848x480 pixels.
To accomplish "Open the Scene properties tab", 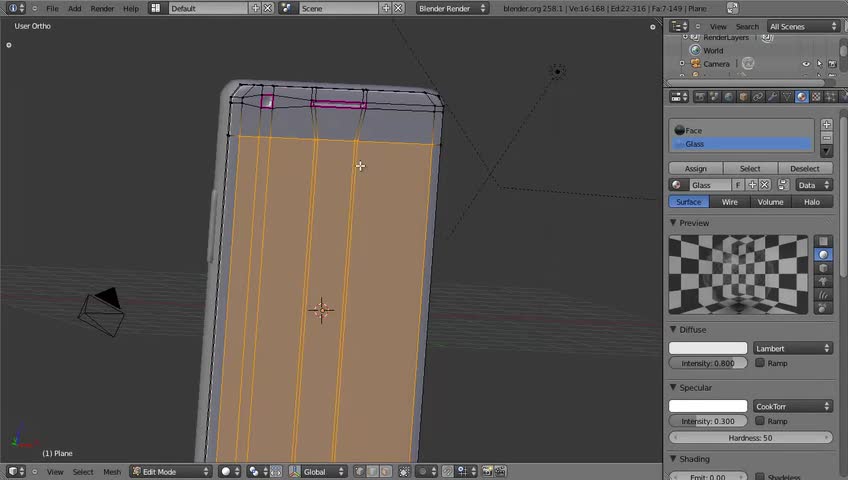I will coord(714,97).
